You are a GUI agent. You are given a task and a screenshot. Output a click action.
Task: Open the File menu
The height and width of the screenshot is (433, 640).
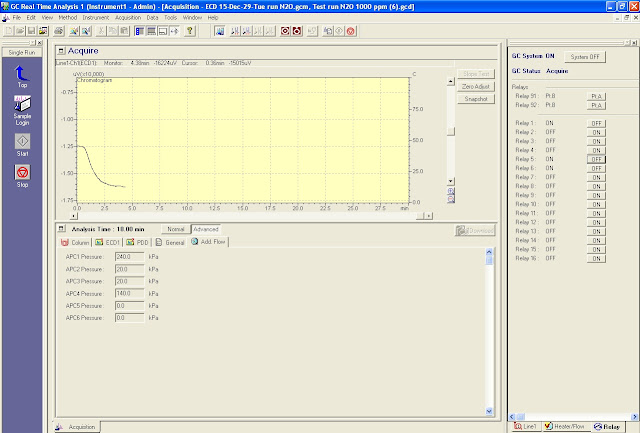[x=17, y=18]
